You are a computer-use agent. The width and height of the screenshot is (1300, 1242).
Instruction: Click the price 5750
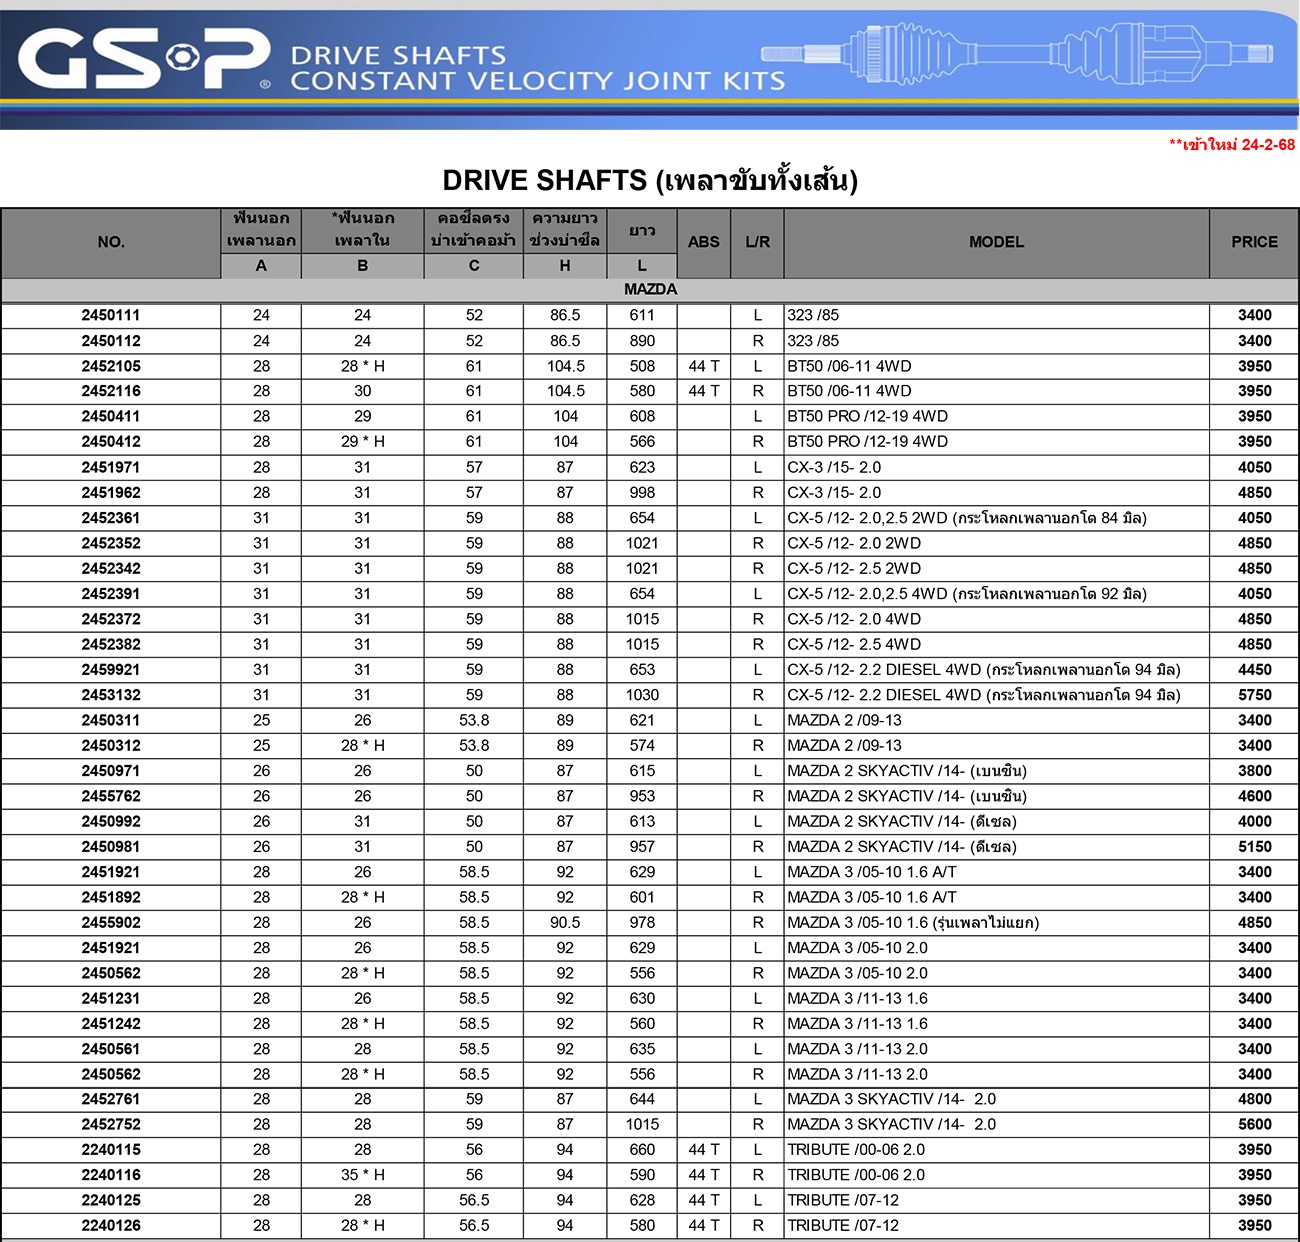(1254, 695)
